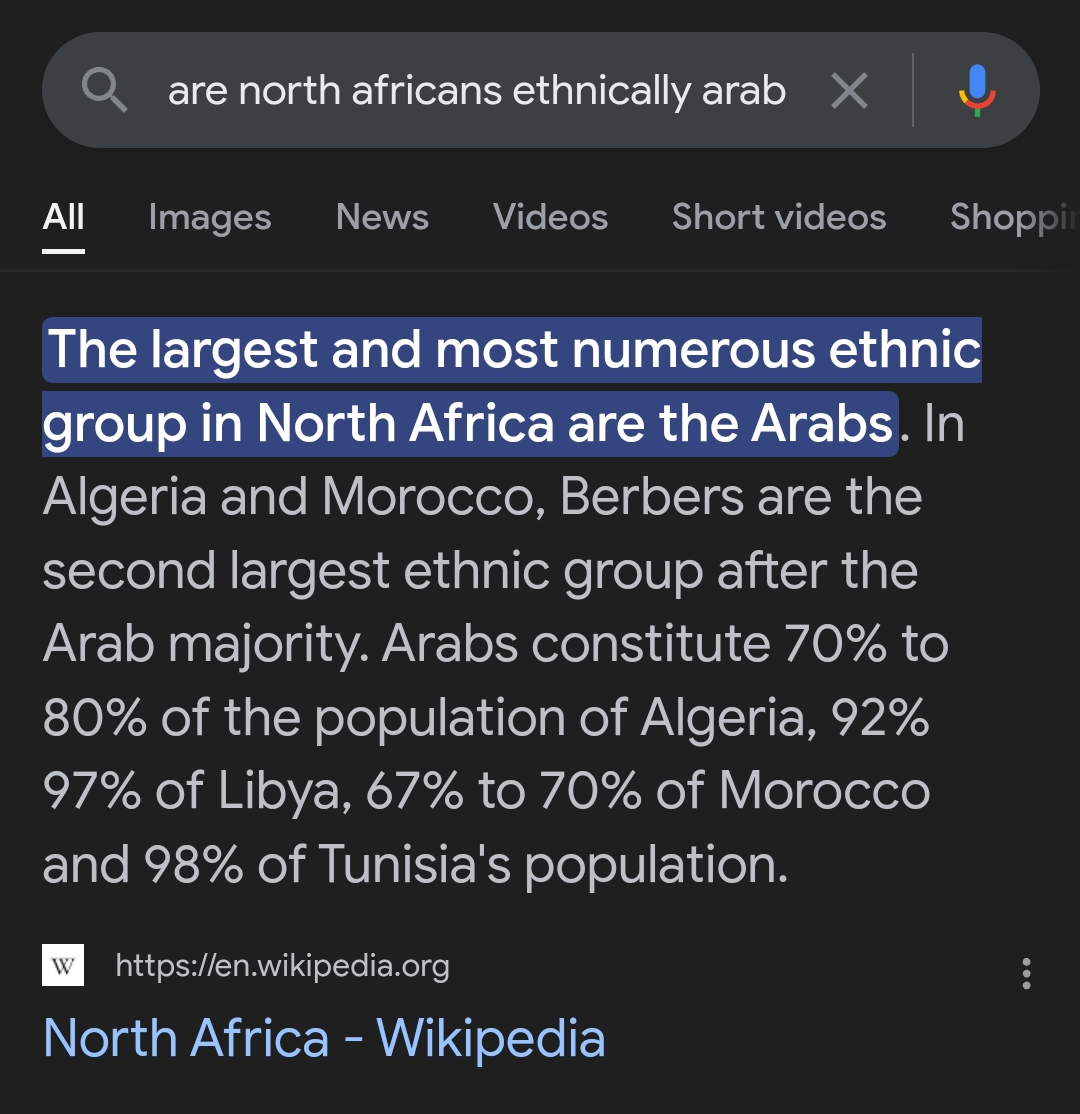Click the magnifying glass search icon
The width and height of the screenshot is (1080, 1114).
point(104,92)
